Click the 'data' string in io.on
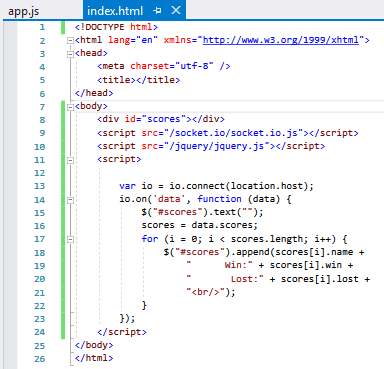 [169, 199]
